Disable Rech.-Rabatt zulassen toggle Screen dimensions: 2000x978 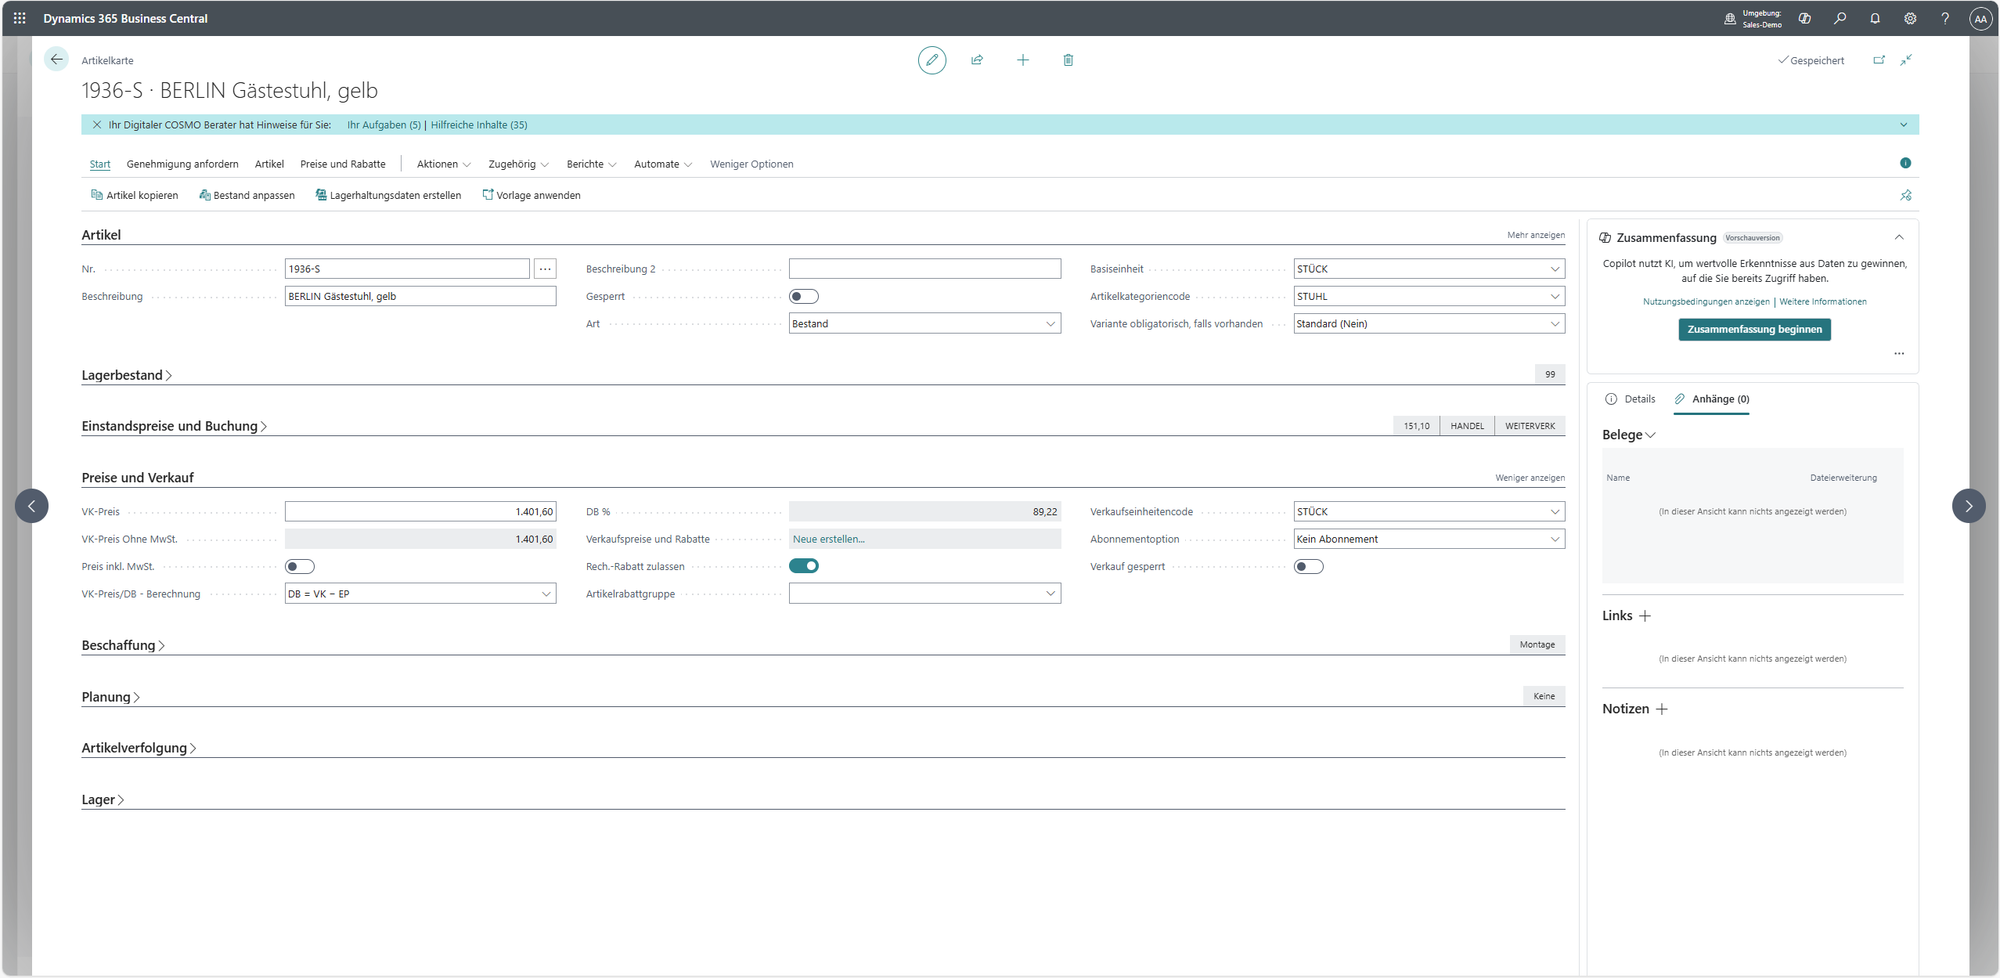(803, 566)
